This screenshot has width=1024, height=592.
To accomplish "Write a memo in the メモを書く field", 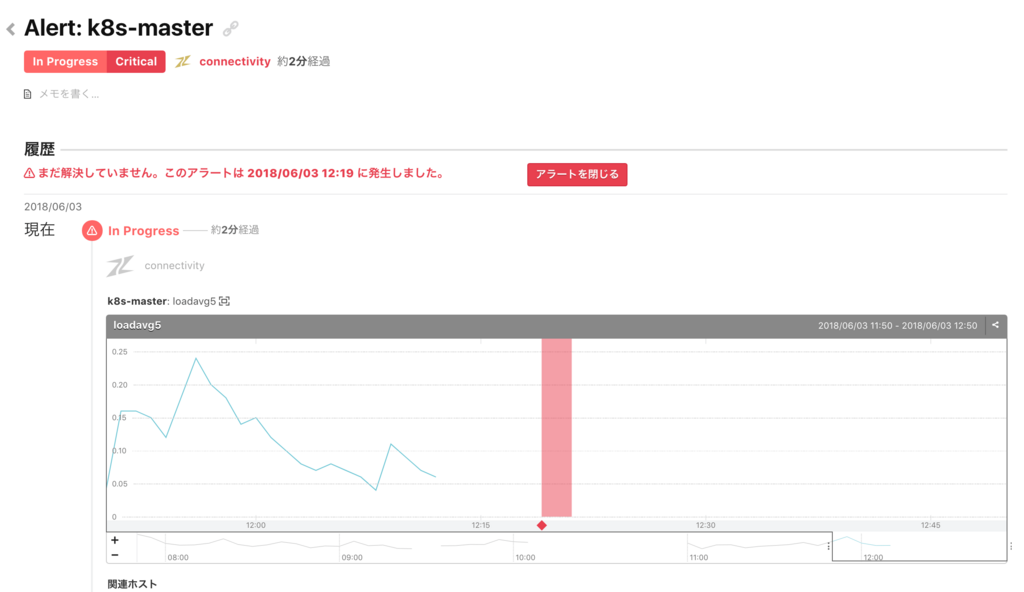I will click(x=69, y=94).
